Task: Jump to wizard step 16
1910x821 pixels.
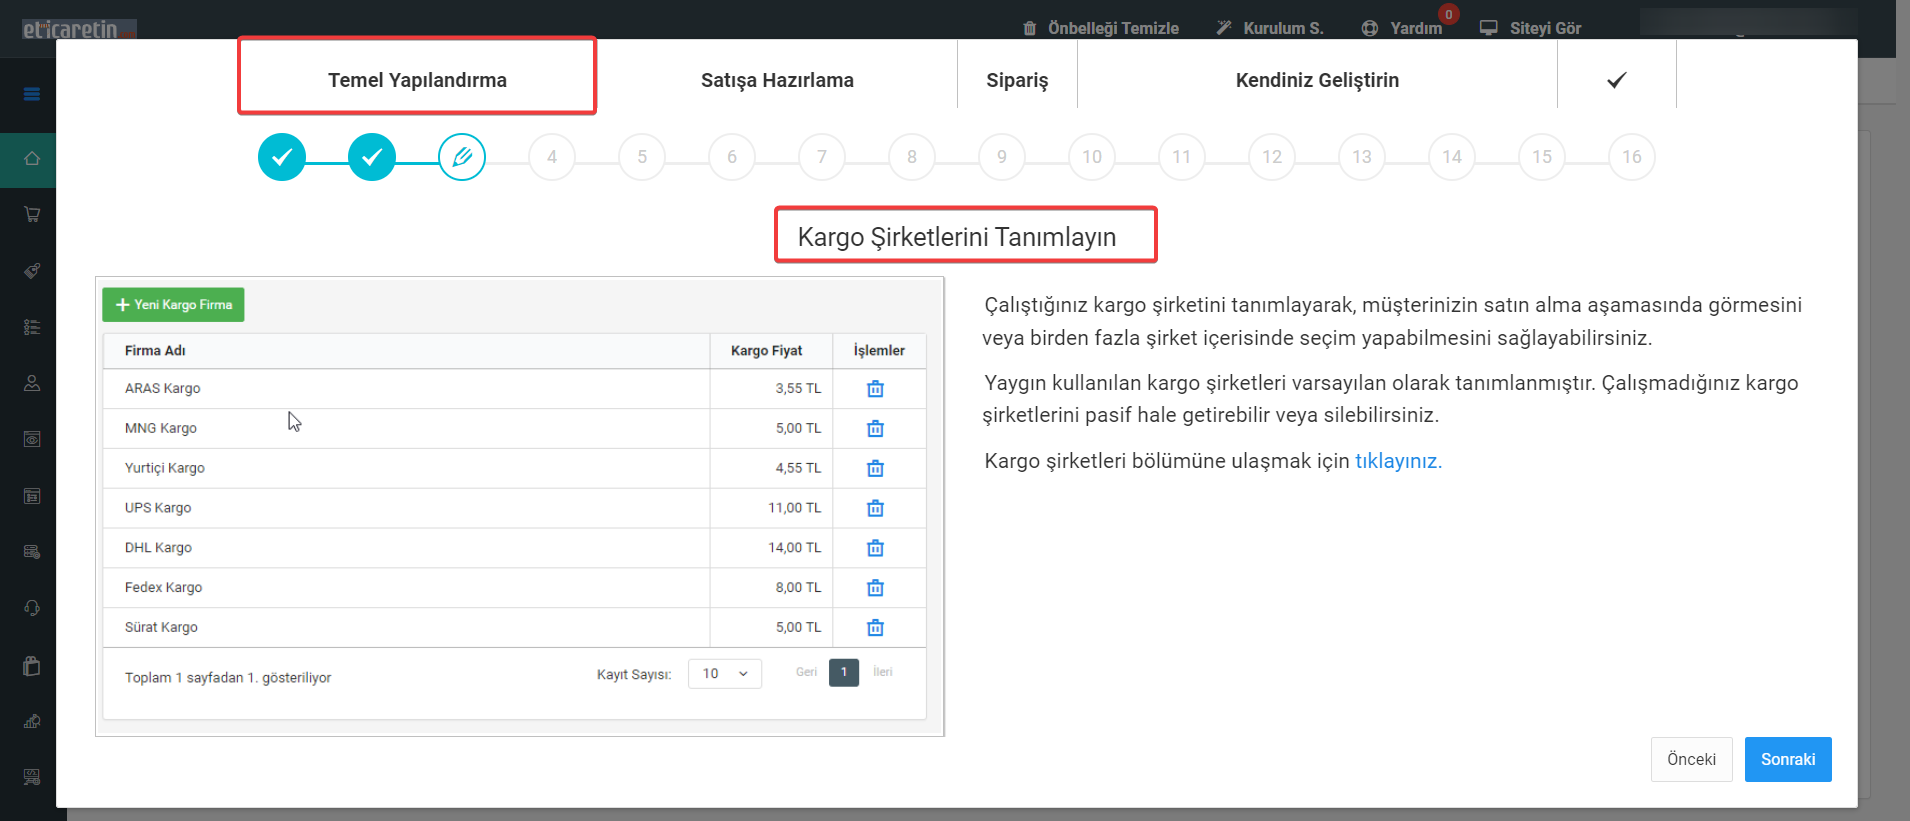Action: [x=1632, y=157]
